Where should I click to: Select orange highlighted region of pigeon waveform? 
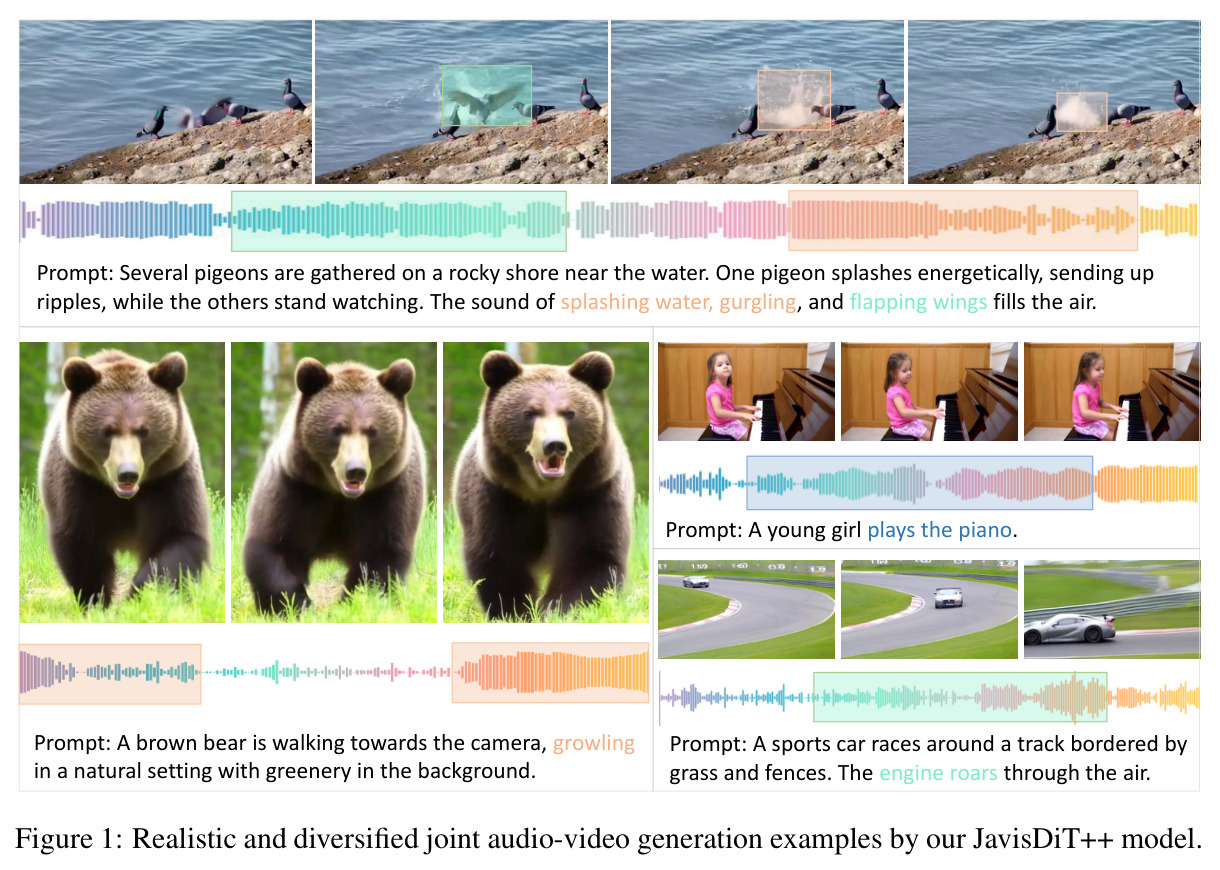coord(963,220)
